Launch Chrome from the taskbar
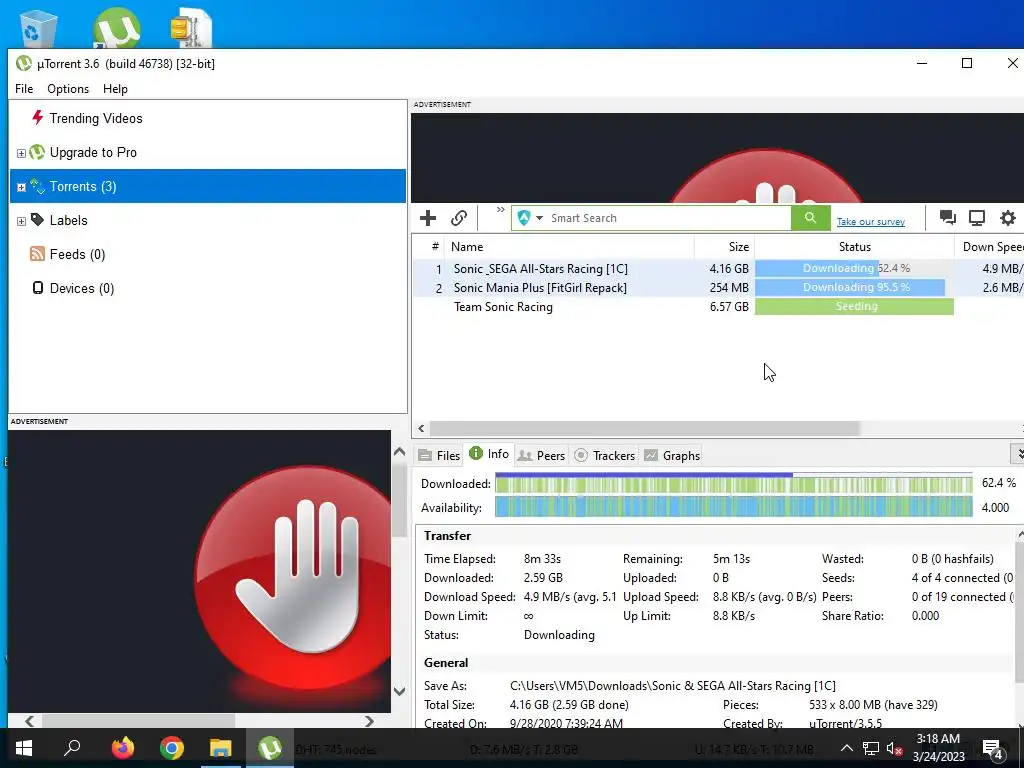The width and height of the screenshot is (1024, 768). (x=172, y=748)
